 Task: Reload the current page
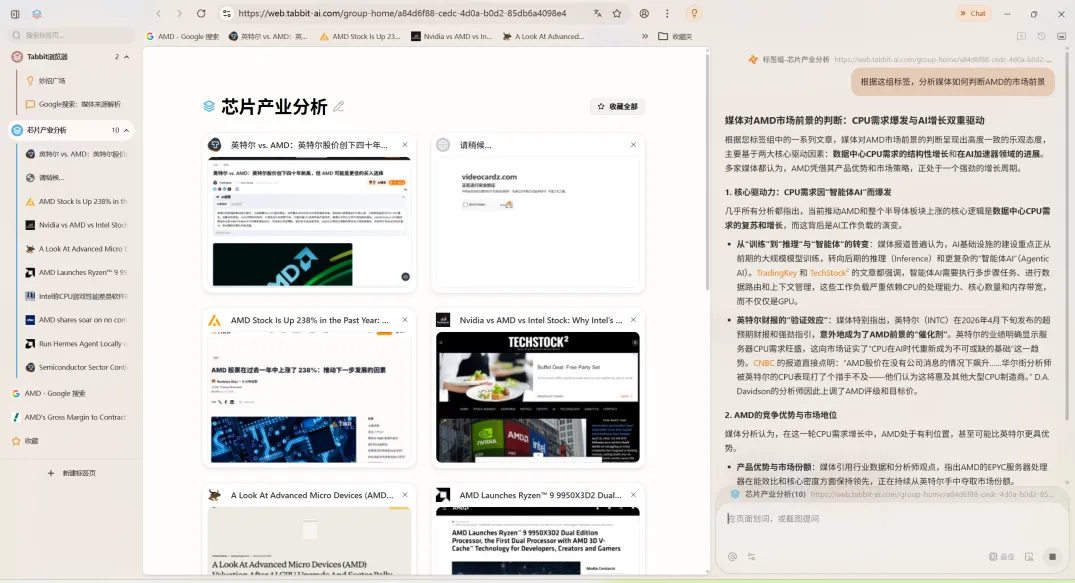point(201,13)
